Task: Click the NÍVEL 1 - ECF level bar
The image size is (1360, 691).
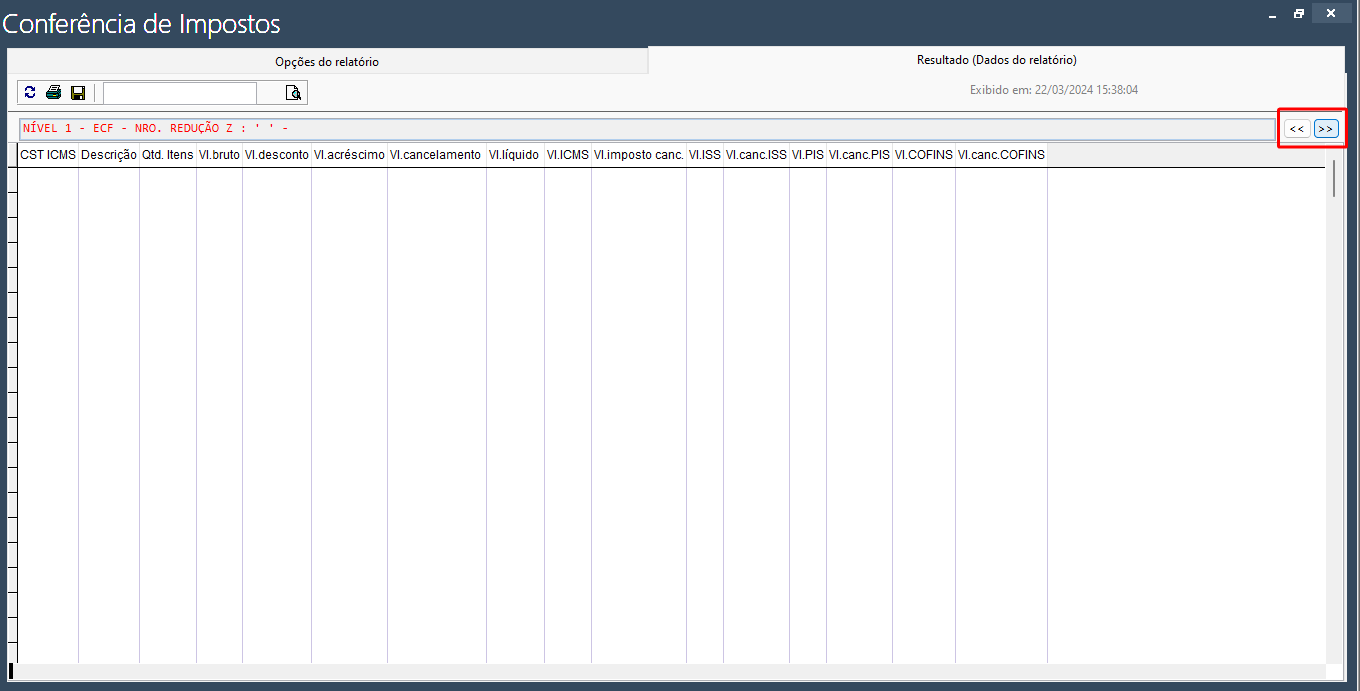Action: (647, 129)
